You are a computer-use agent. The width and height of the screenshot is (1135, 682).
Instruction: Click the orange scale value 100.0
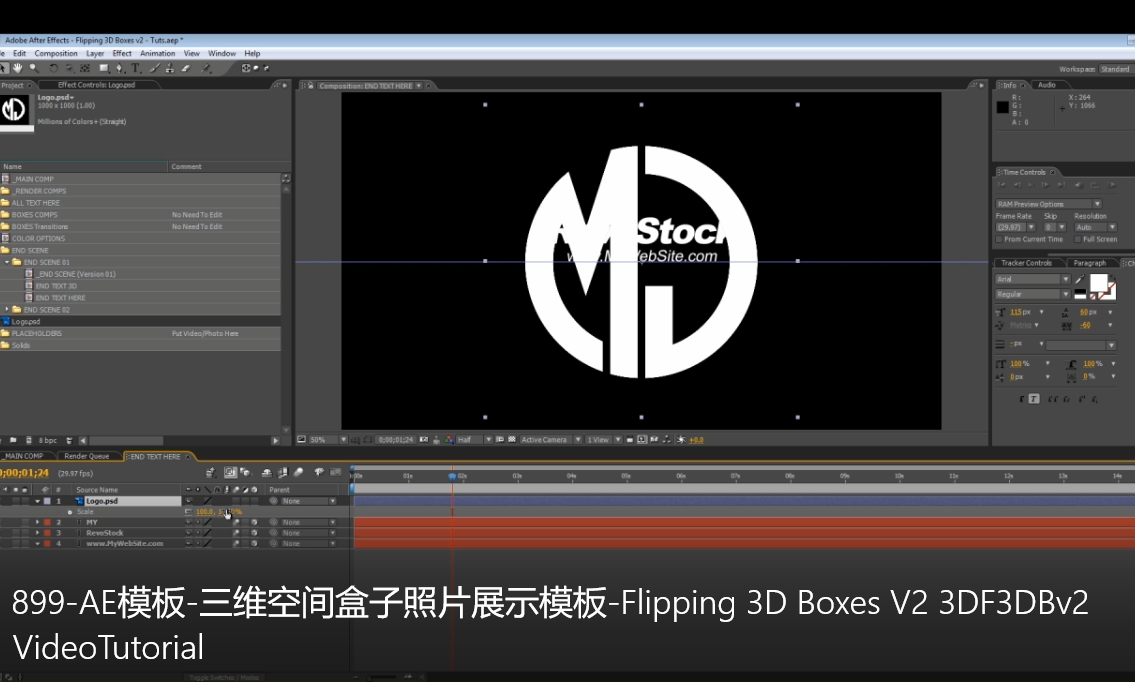pyautogui.click(x=205, y=512)
